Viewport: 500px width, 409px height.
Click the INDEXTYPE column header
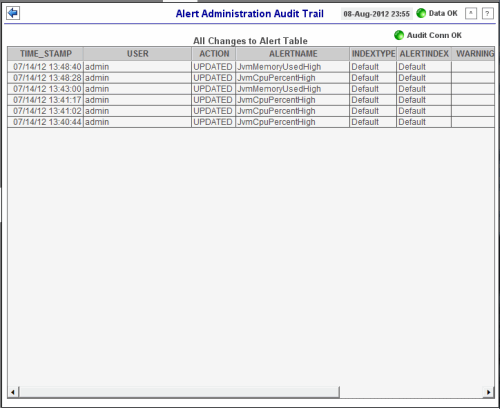coord(373,54)
